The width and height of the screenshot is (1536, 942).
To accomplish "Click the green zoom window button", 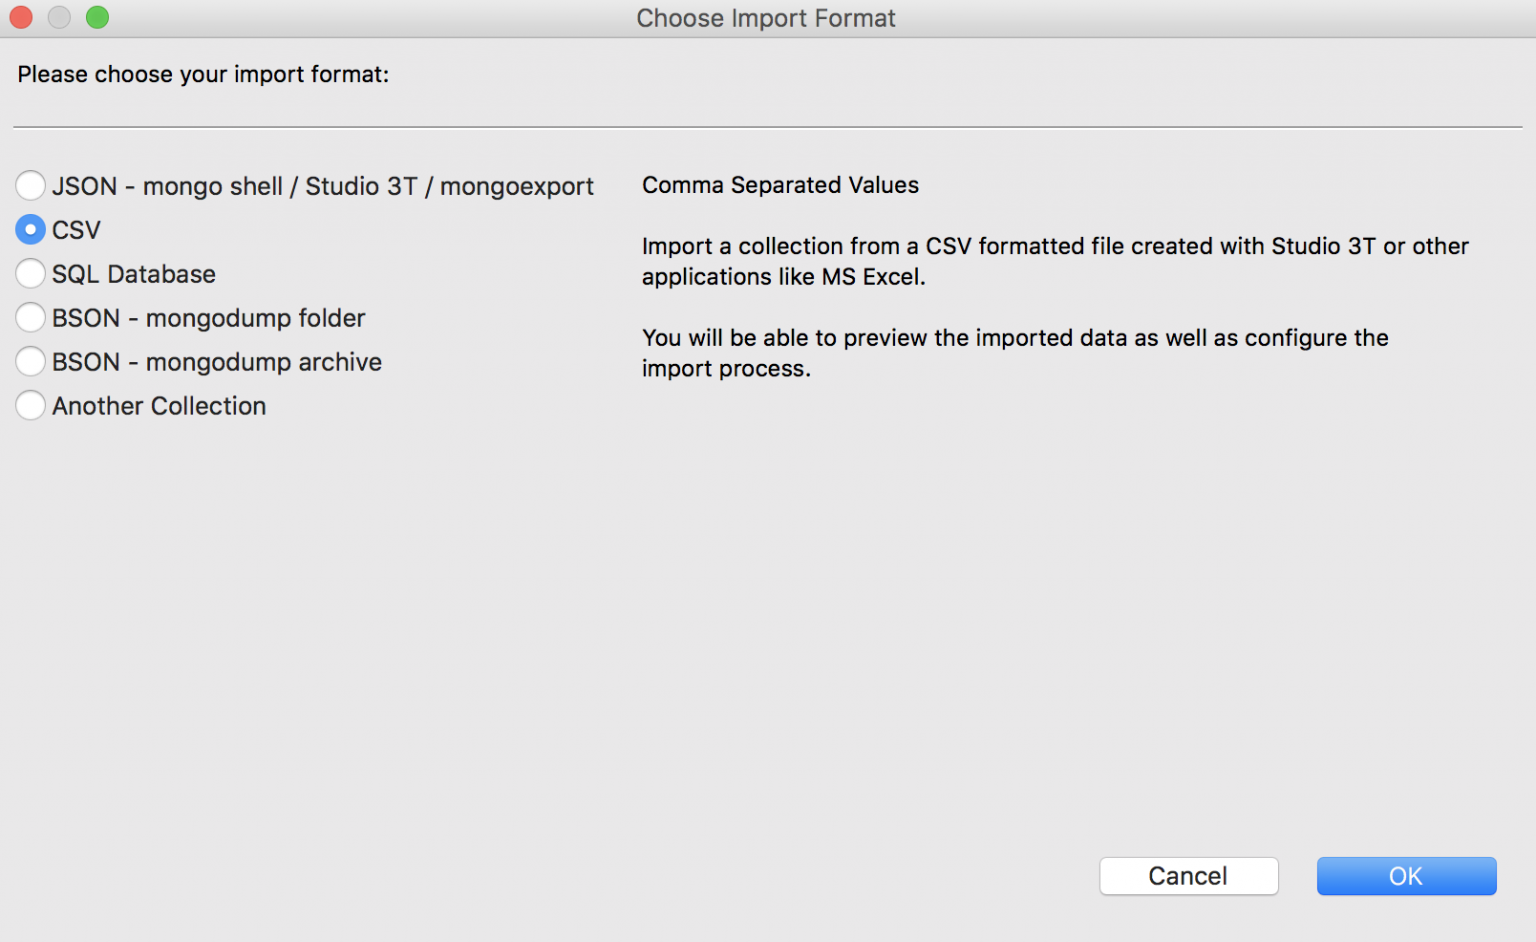I will [x=97, y=17].
